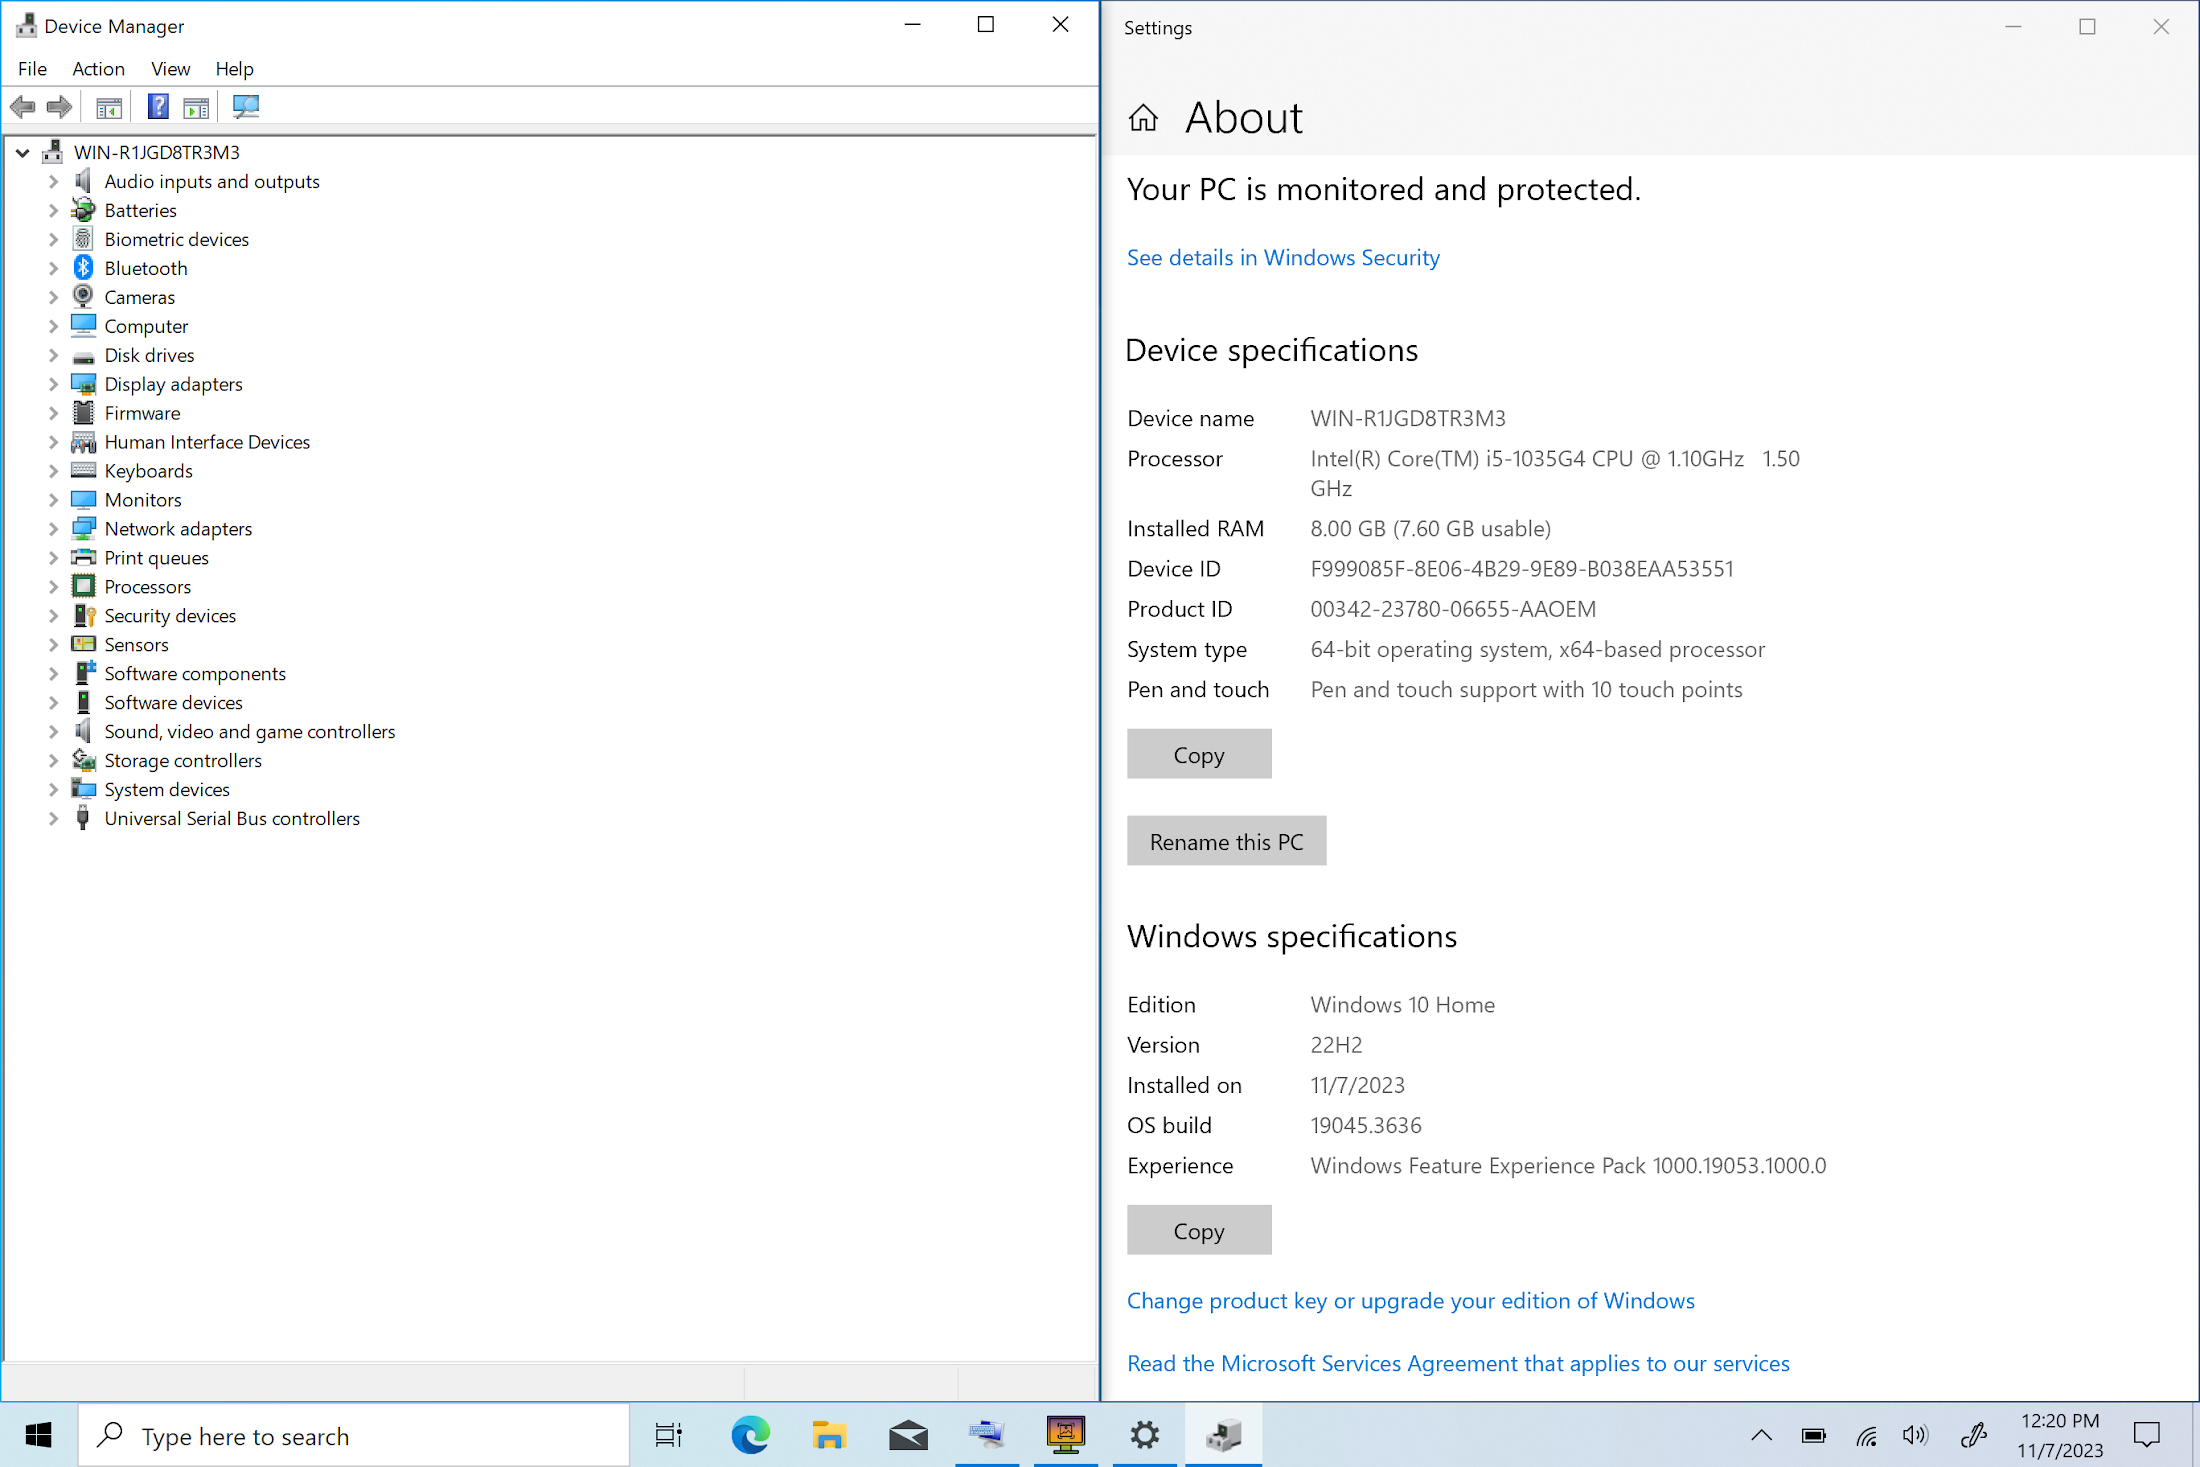Open See details in Windows Security link

(1283, 258)
